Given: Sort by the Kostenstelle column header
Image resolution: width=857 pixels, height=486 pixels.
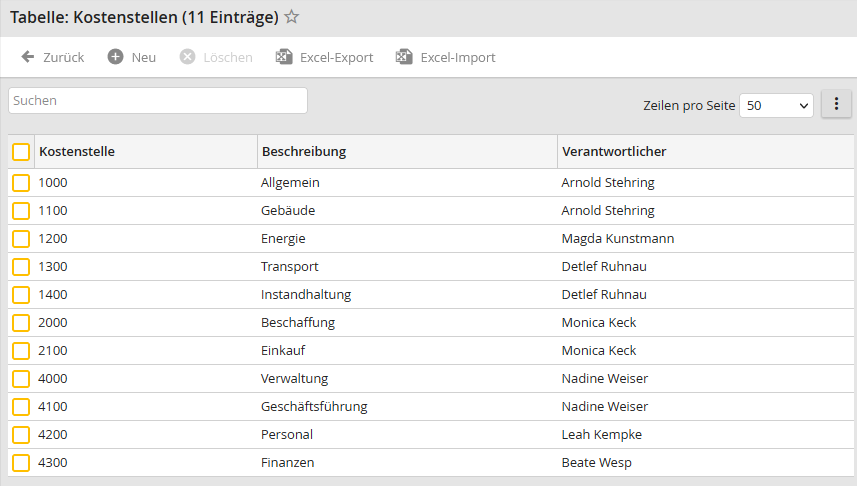Looking at the screenshot, I should [77, 152].
